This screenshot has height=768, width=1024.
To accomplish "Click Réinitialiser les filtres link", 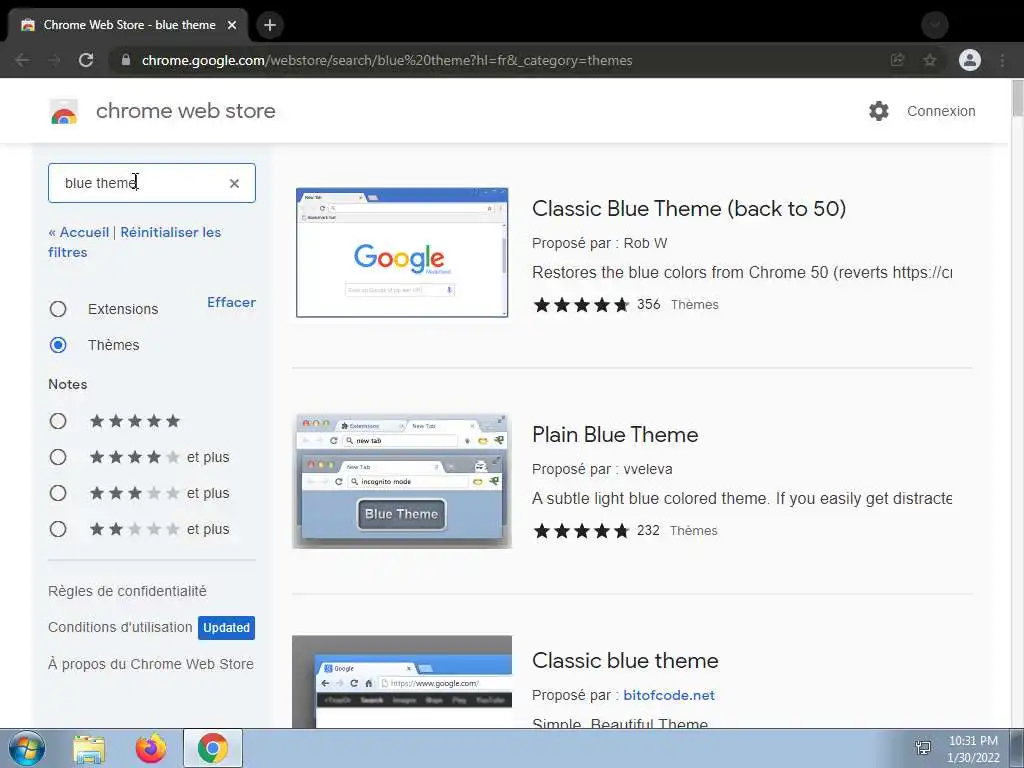I will point(135,242).
